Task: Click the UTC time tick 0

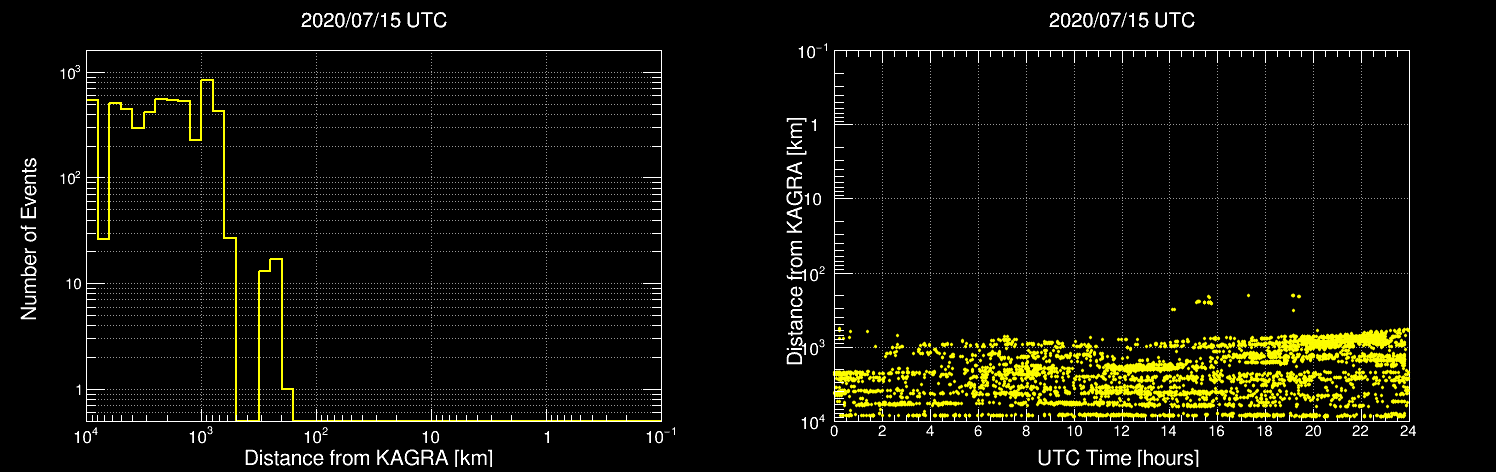Action: (834, 431)
